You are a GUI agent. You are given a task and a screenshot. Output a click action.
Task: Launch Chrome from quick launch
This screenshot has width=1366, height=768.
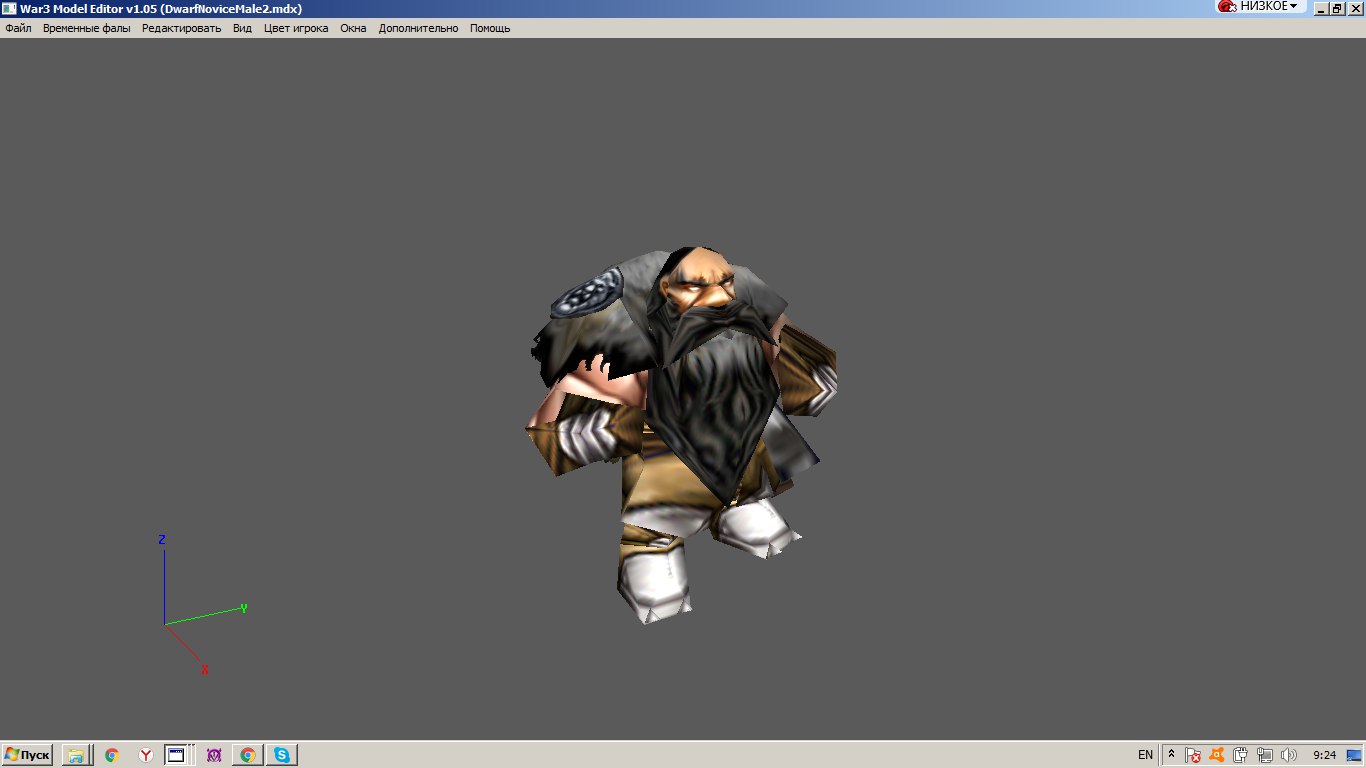click(x=112, y=755)
